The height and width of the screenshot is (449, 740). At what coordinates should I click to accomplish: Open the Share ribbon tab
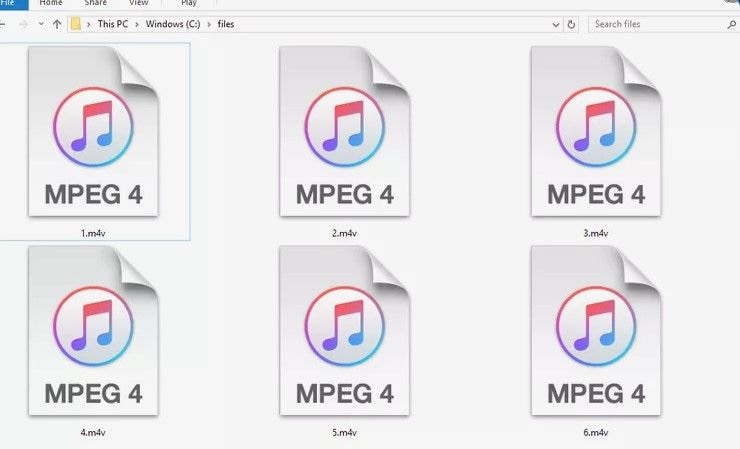(x=95, y=3)
